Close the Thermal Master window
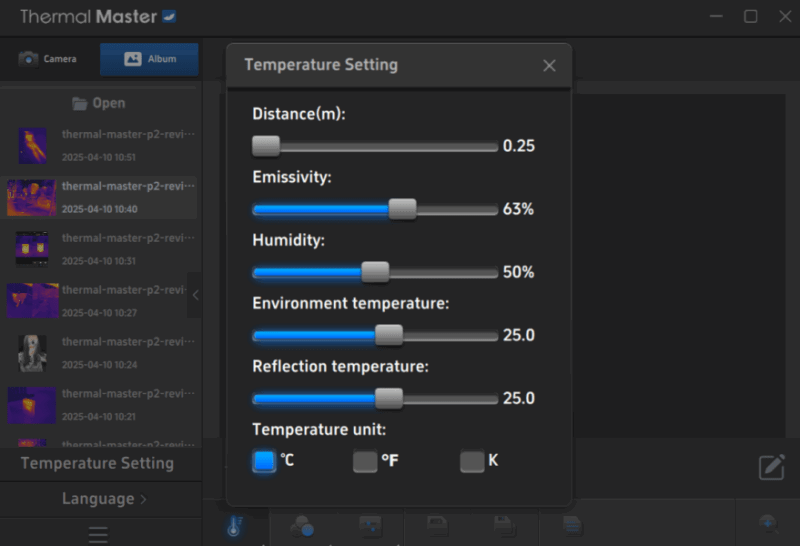Screen dimensions: 800x546 coord(785,16)
